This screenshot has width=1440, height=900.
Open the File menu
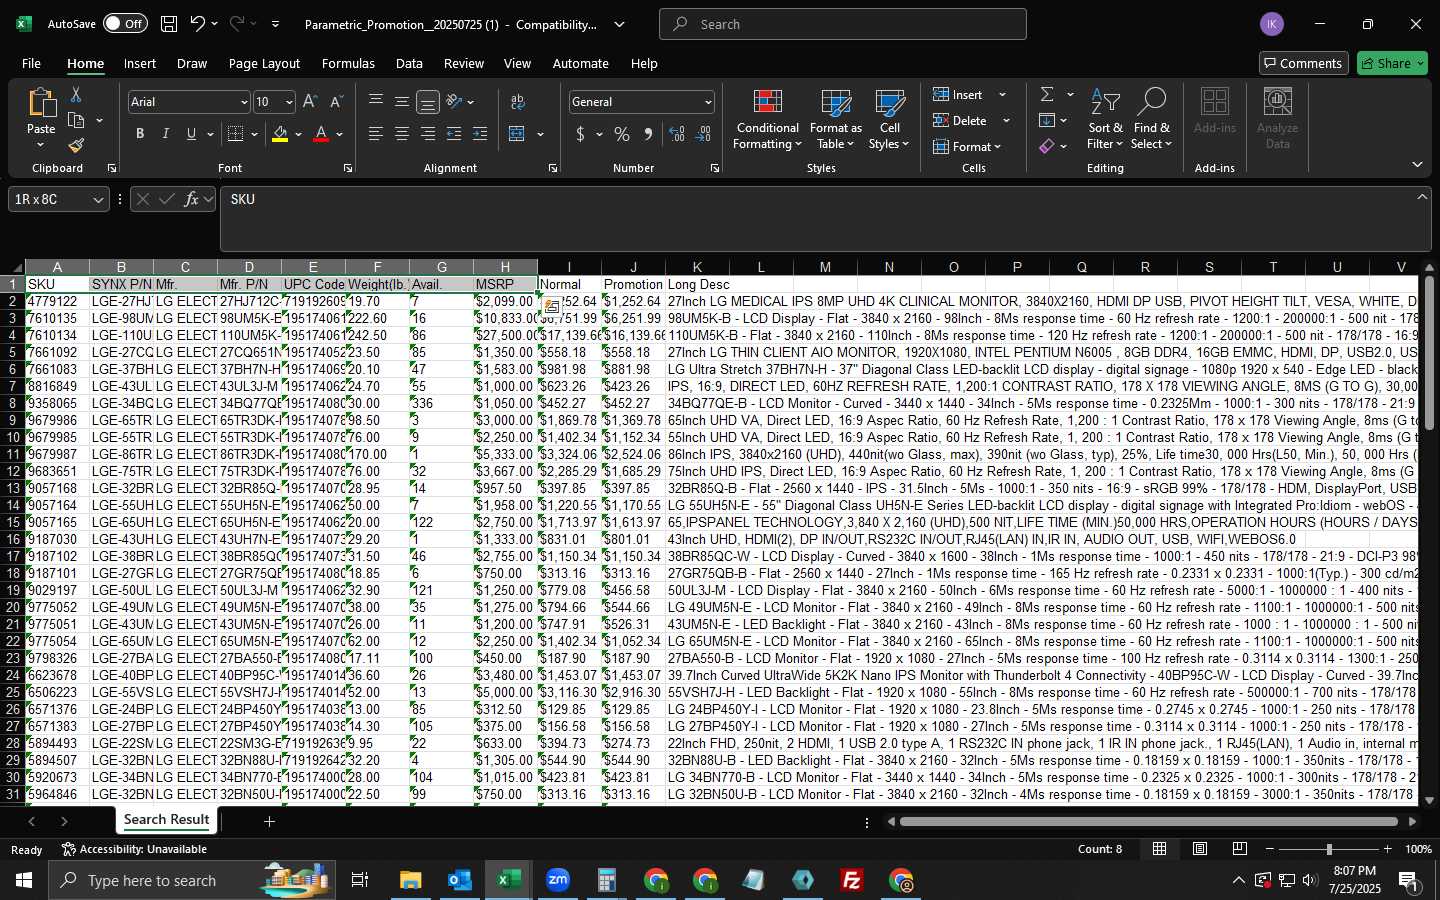(31, 63)
